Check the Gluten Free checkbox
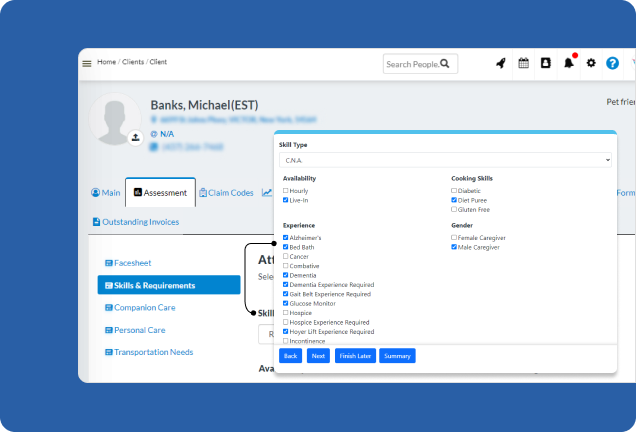636x432 pixels. 454,209
